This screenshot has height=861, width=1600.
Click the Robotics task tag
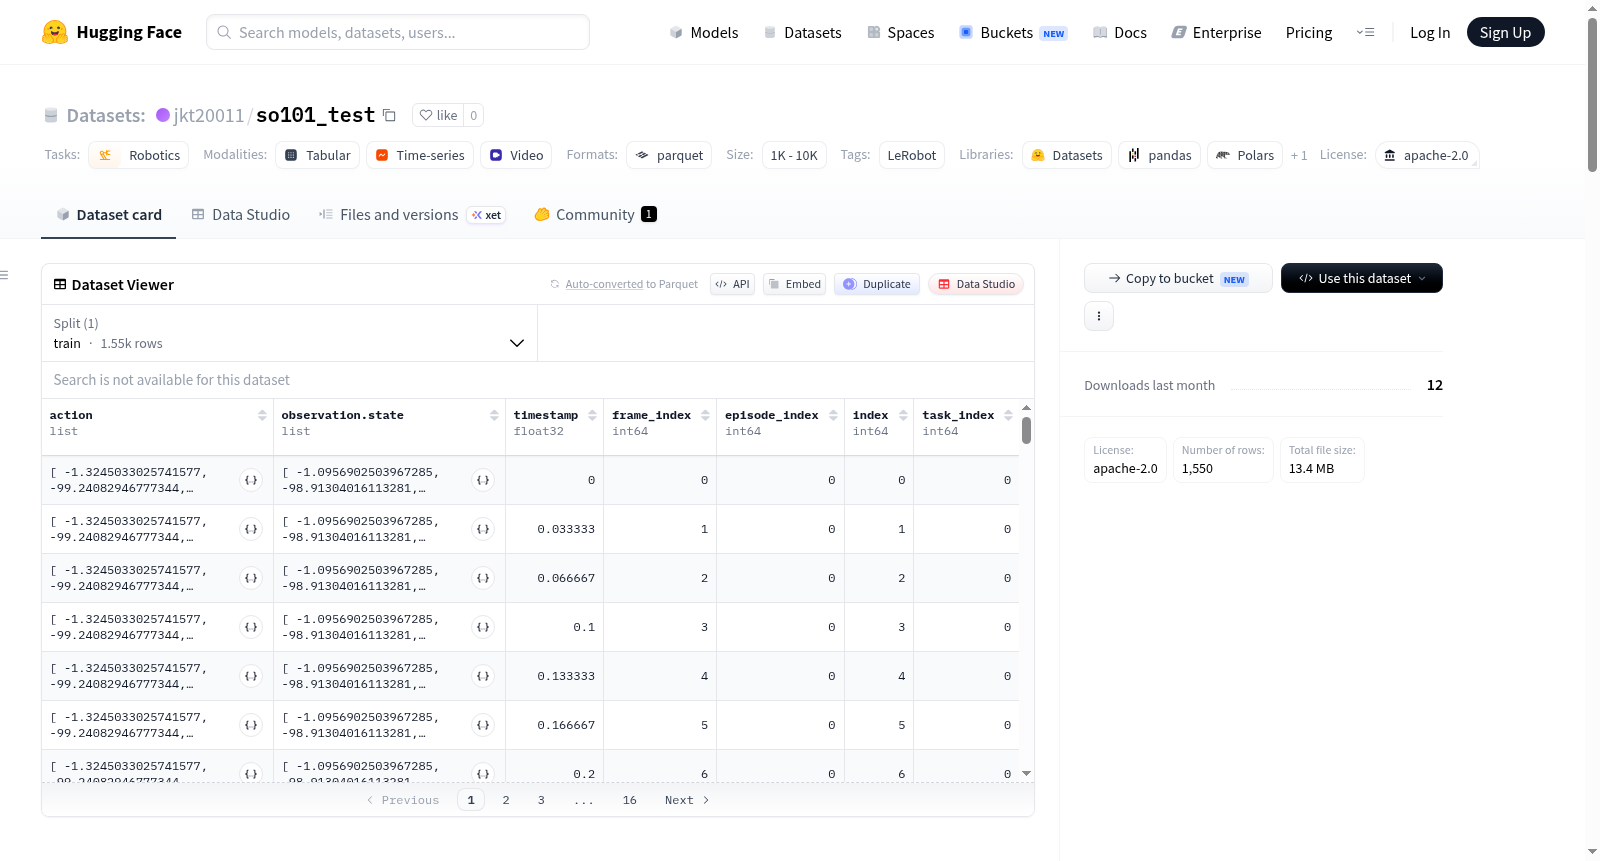pyautogui.click(x=139, y=155)
